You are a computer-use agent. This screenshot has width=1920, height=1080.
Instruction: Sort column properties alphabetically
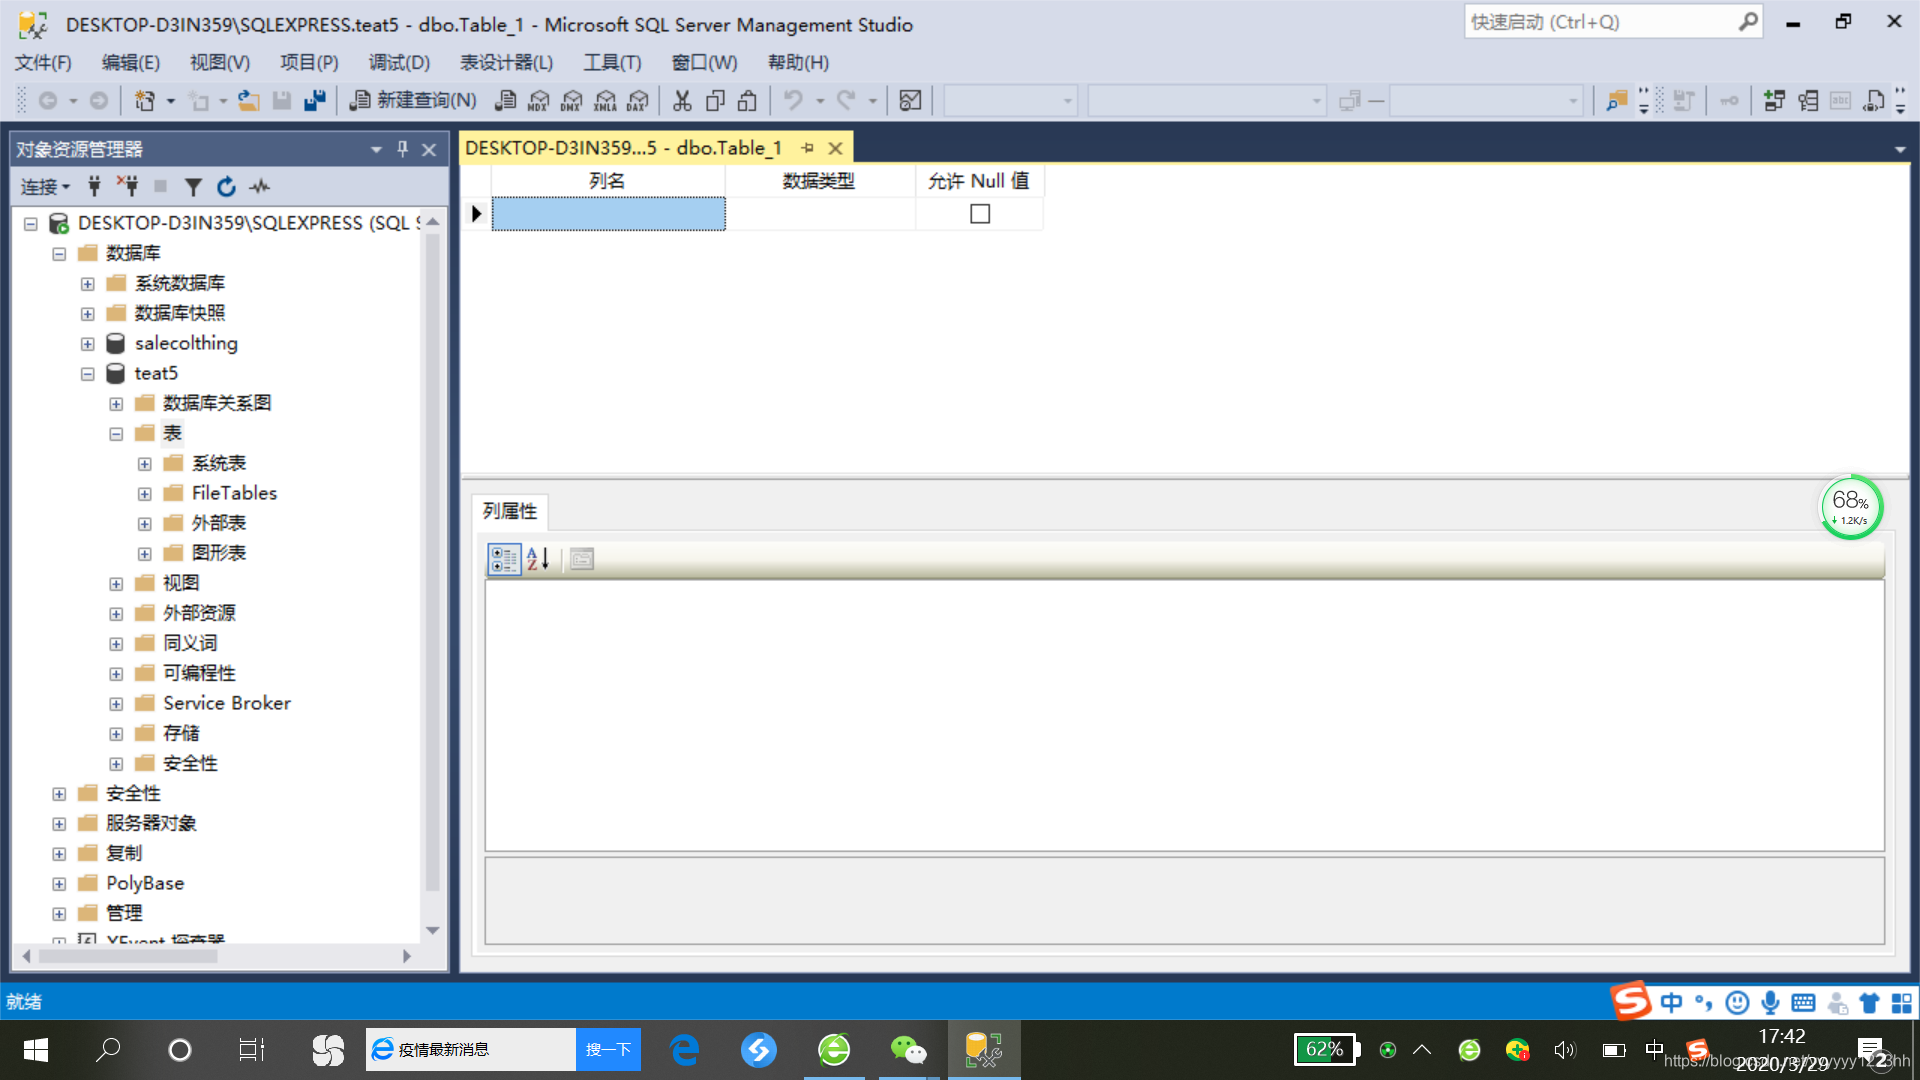(x=538, y=559)
